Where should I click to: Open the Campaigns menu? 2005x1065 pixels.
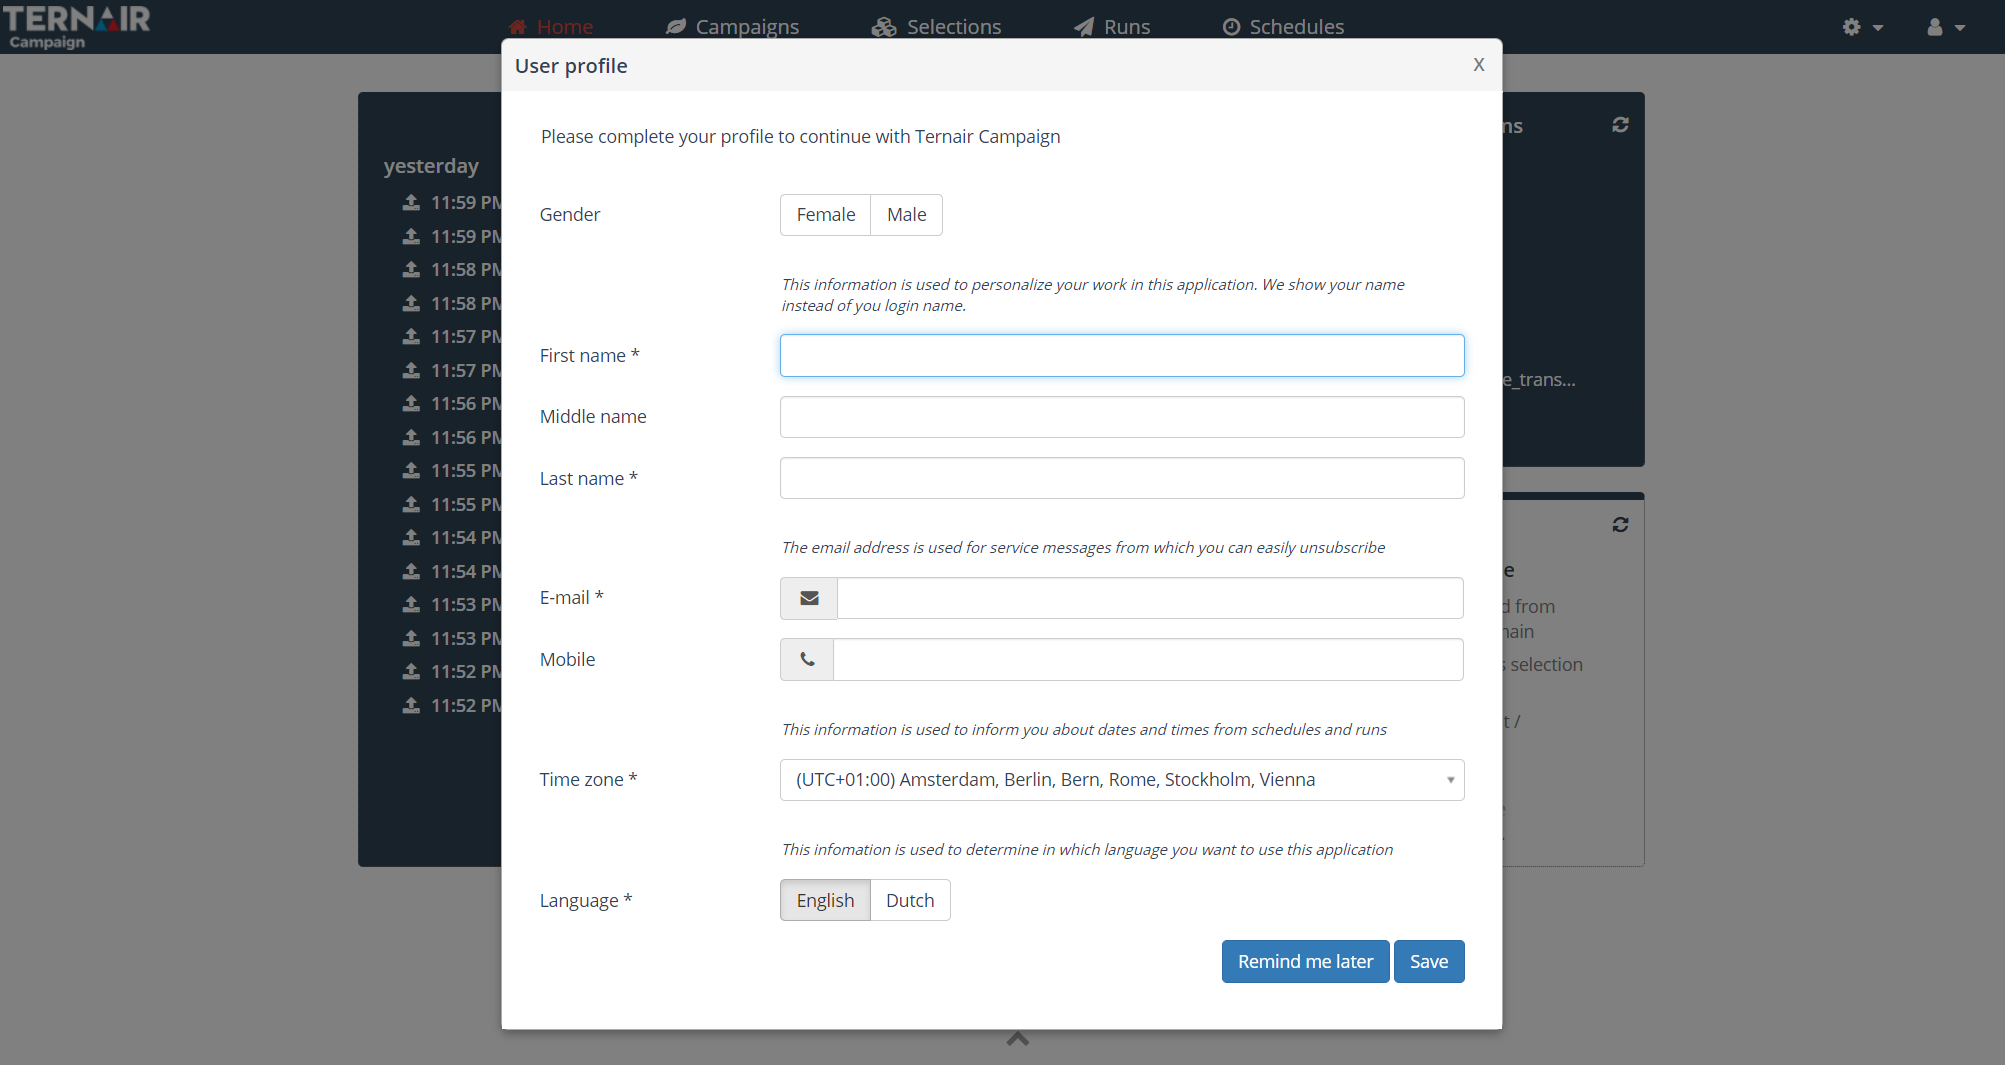733,27
